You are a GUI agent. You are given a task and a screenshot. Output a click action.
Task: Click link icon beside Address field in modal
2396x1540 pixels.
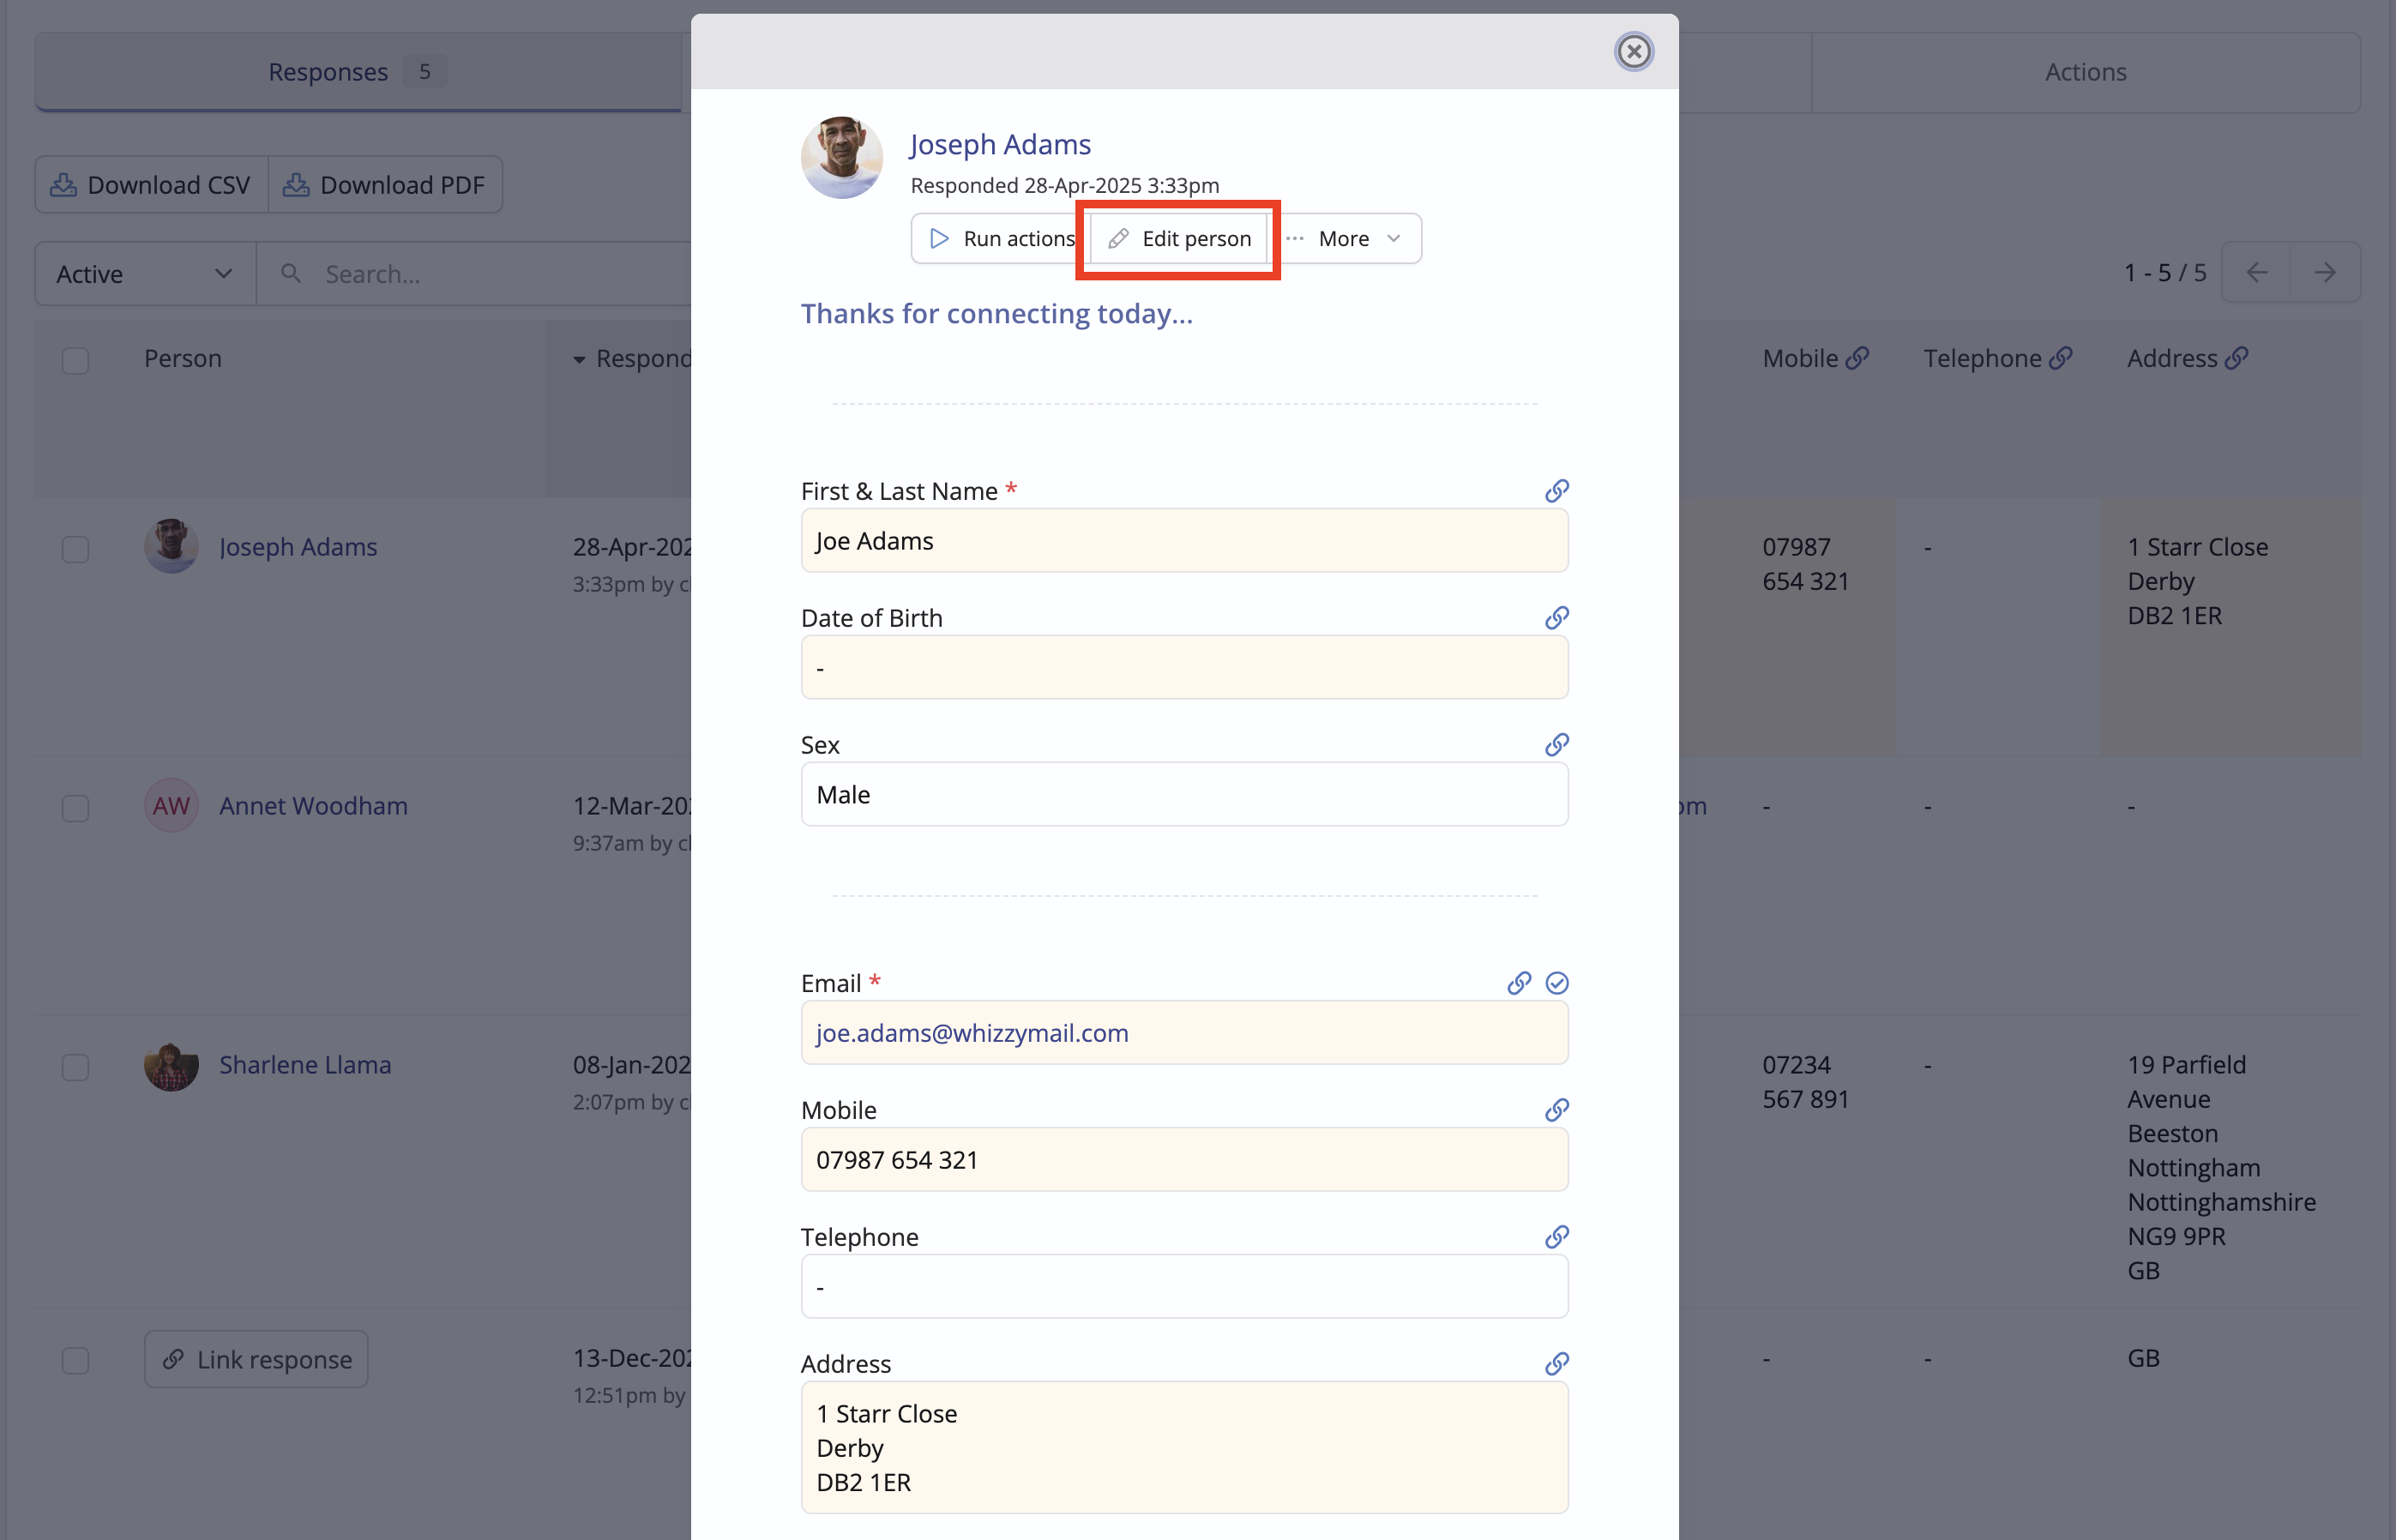[1556, 1363]
